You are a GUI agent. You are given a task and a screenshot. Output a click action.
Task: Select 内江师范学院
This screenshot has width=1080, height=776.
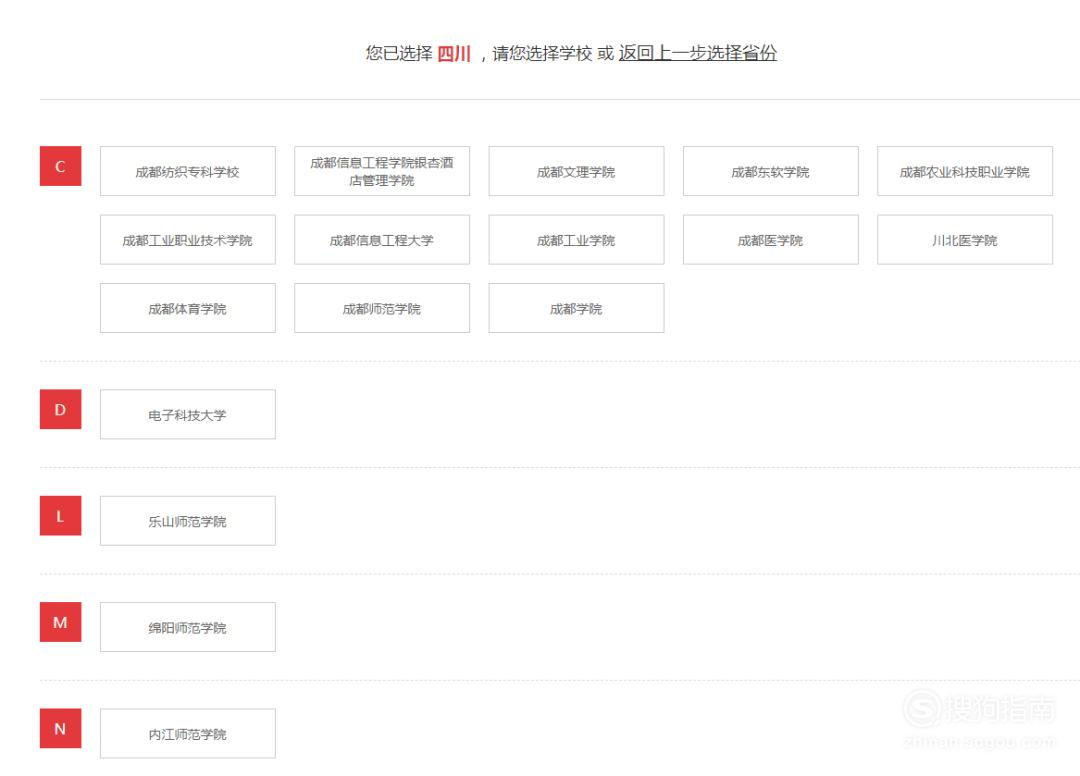click(187, 733)
